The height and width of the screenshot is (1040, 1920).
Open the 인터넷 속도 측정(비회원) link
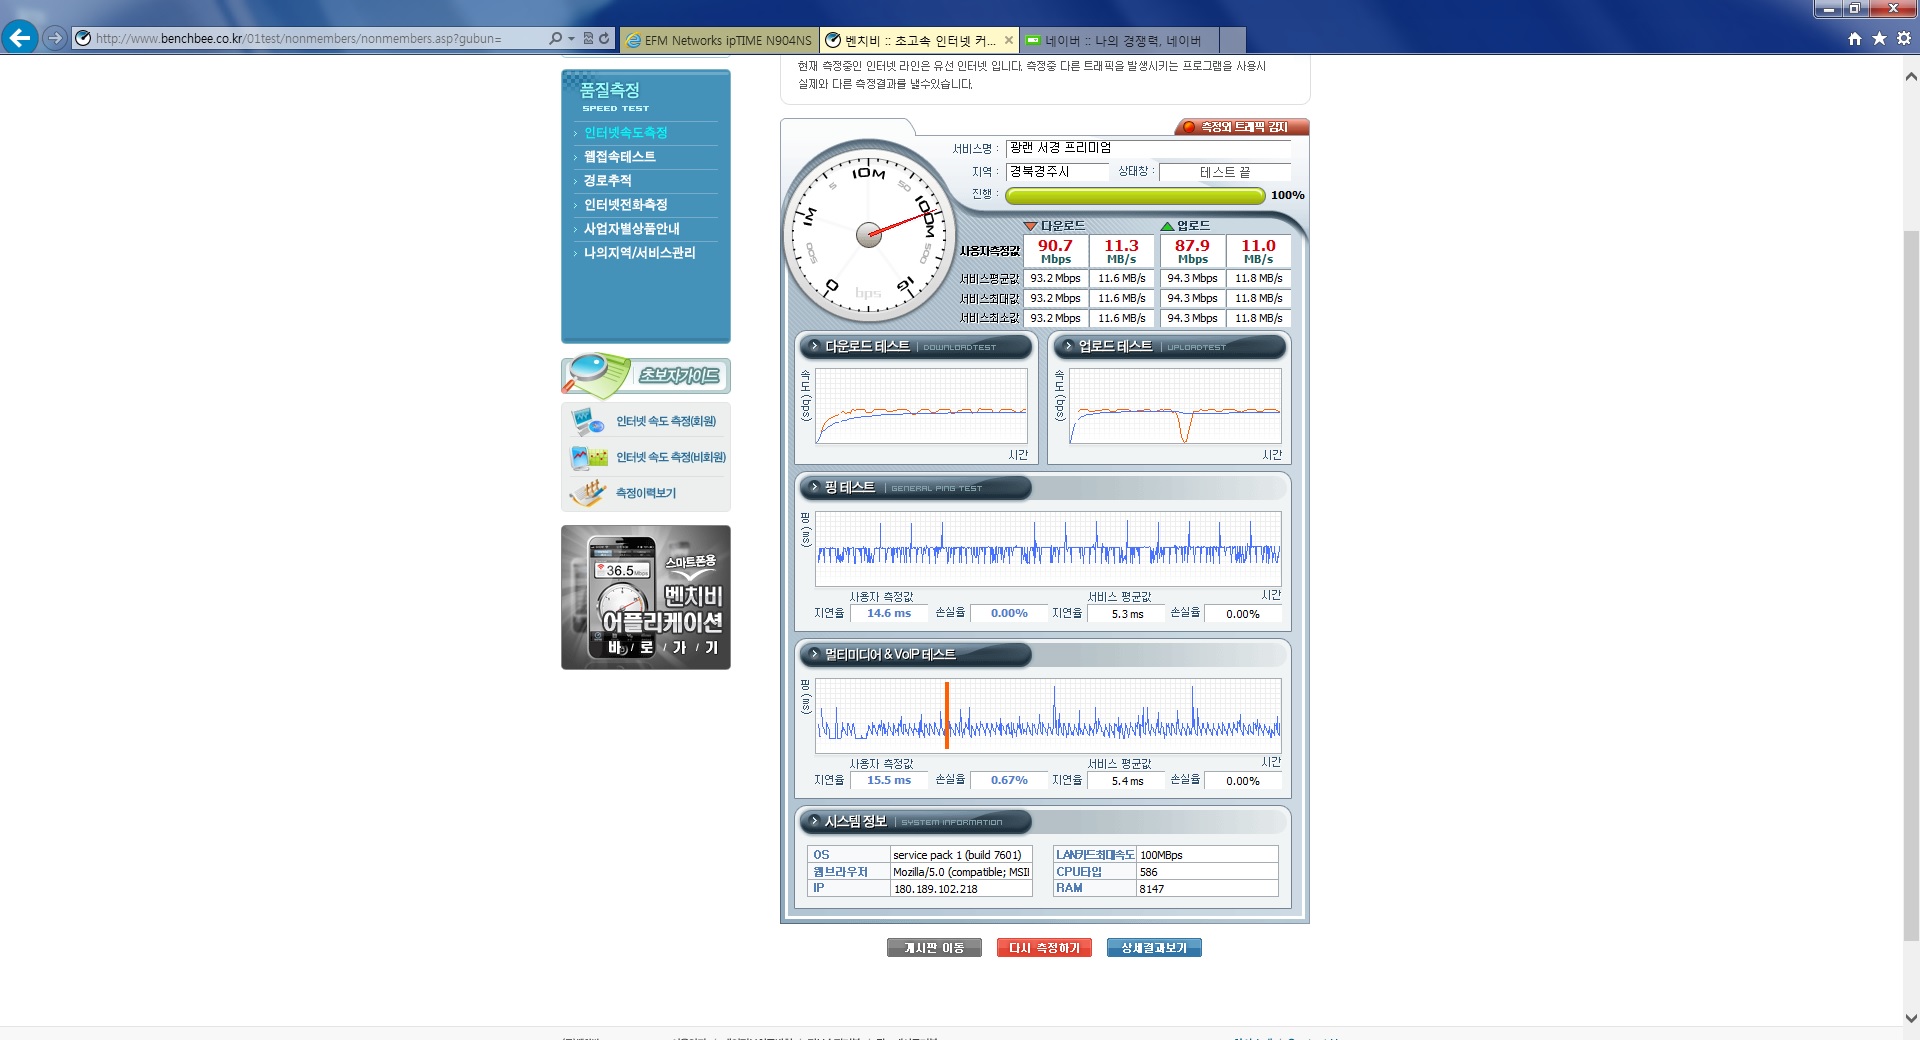click(671, 457)
